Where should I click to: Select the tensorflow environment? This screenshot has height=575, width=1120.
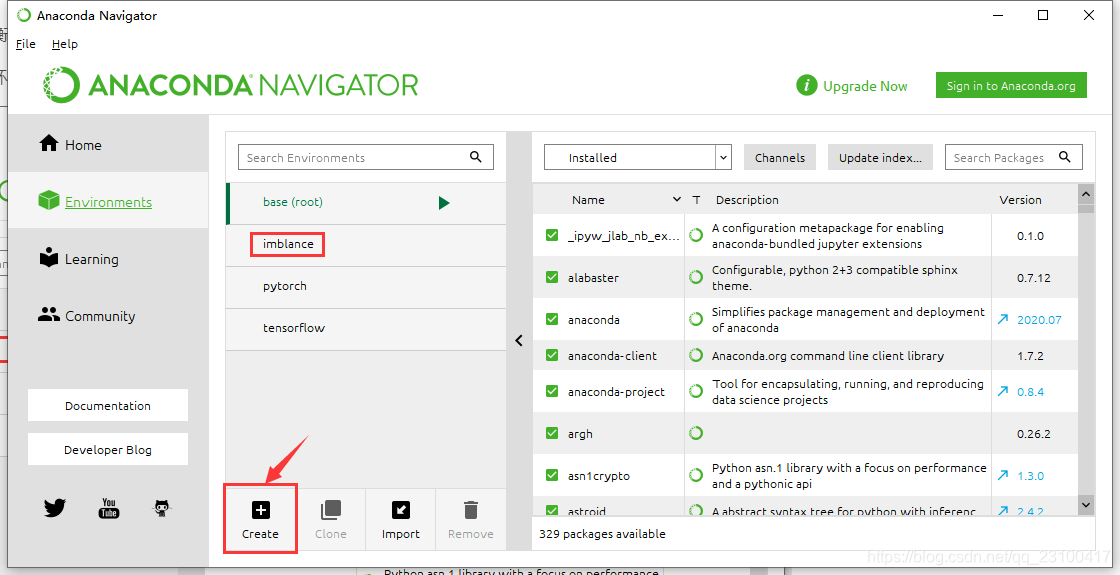pos(366,329)
